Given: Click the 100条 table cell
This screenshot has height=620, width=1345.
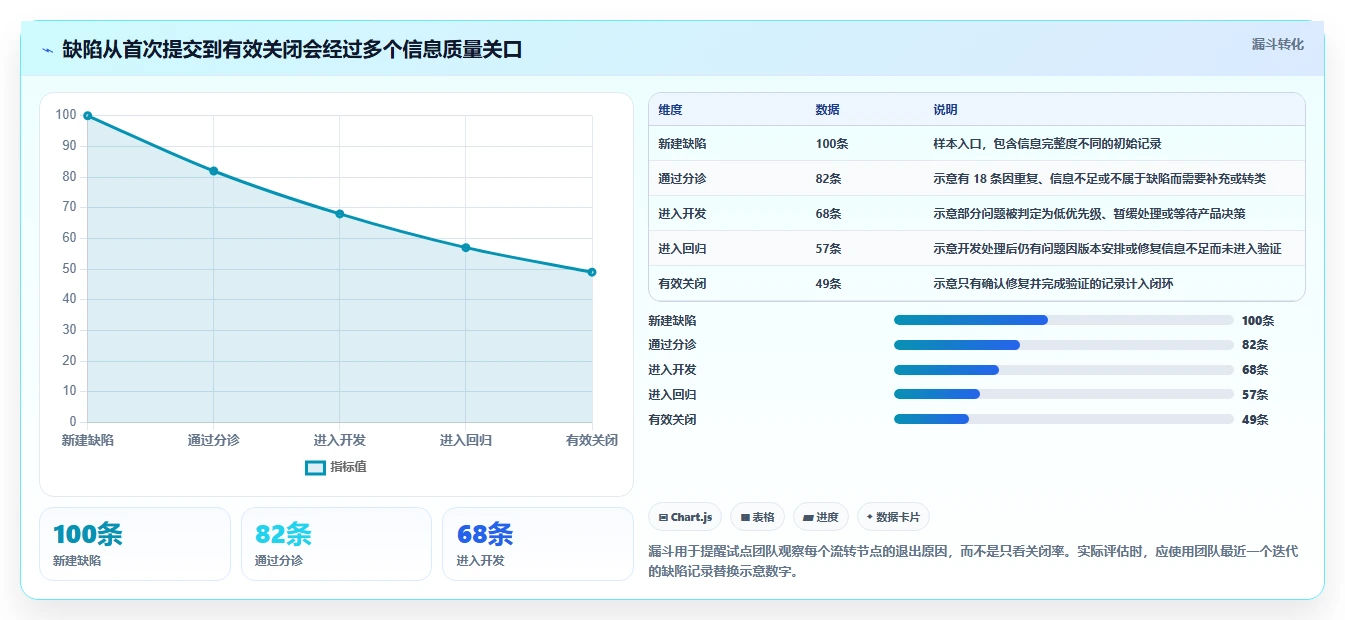Looking at the screenshot, I should tap(832, 144).
